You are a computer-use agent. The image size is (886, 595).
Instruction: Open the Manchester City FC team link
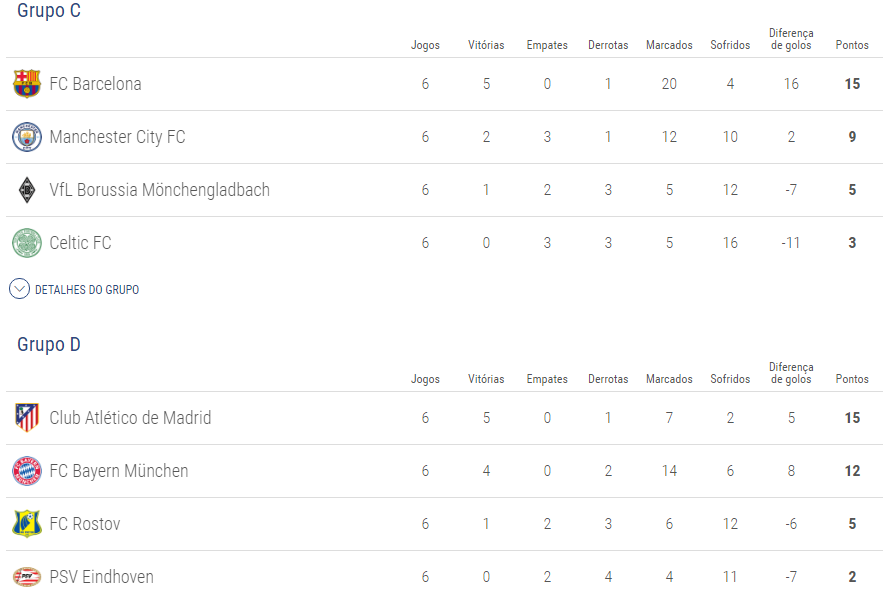pyautogui.click(x=117, y=137)
